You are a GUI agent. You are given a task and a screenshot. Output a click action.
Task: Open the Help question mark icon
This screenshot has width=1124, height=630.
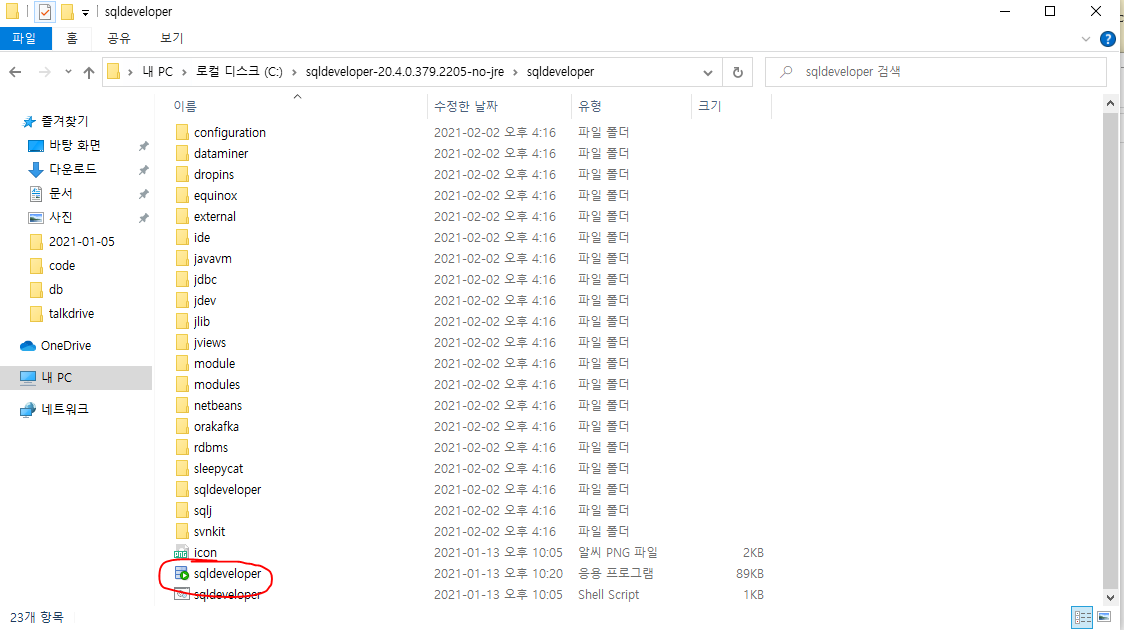1108,39
